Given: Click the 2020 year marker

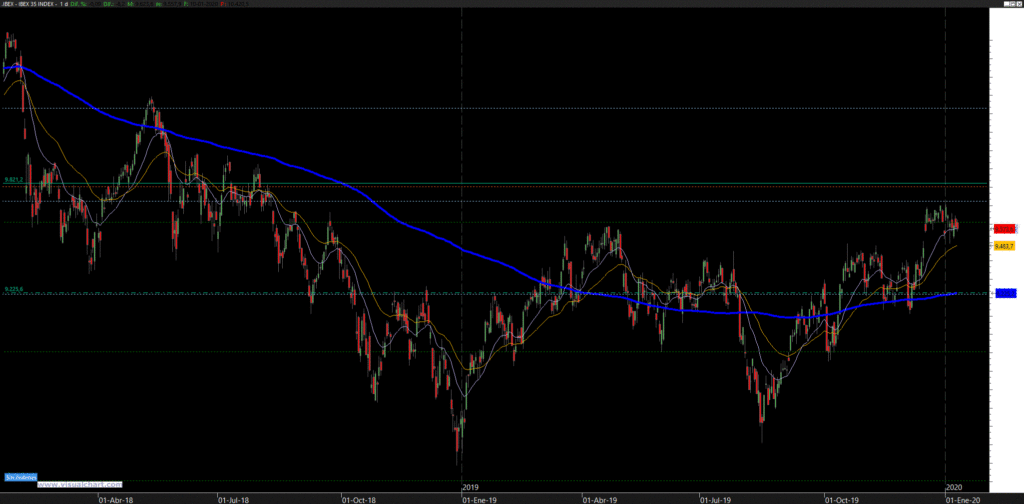Looking at the screenshot, I should [955, 487].
